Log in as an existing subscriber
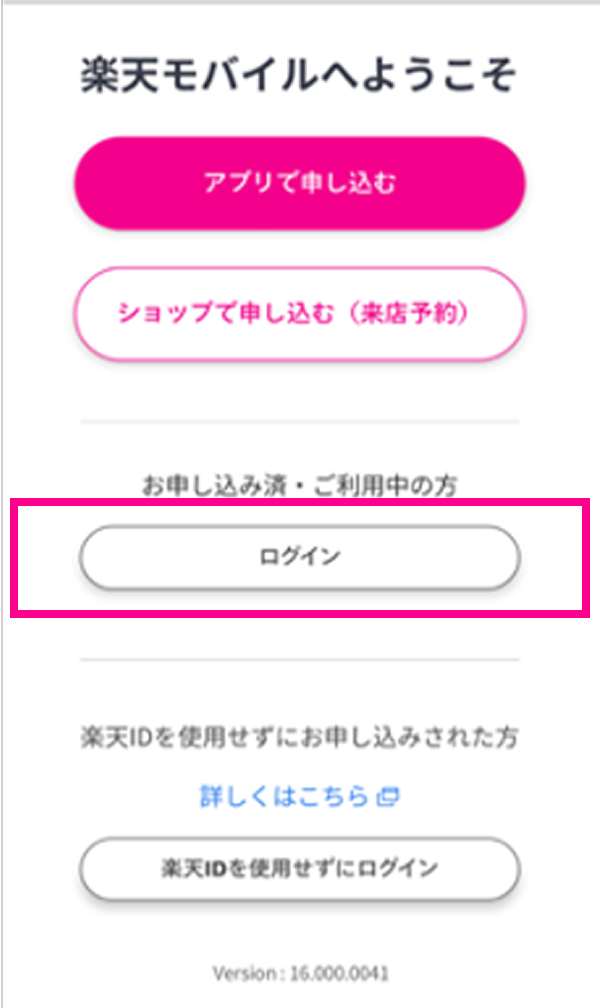The width and height of the screenshot is (600, 1008). [300, 557]
